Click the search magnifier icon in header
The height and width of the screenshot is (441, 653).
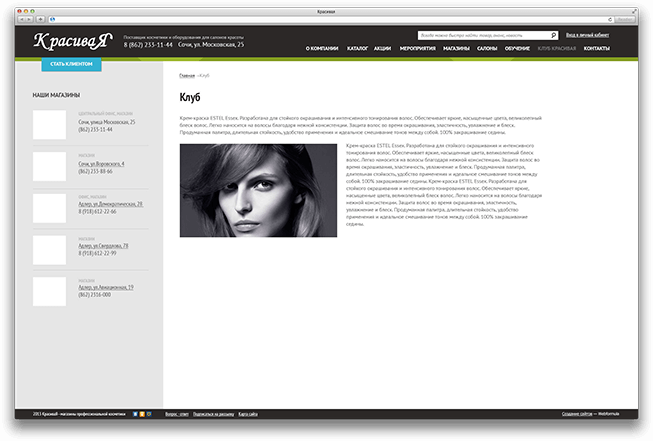point(553,35)
